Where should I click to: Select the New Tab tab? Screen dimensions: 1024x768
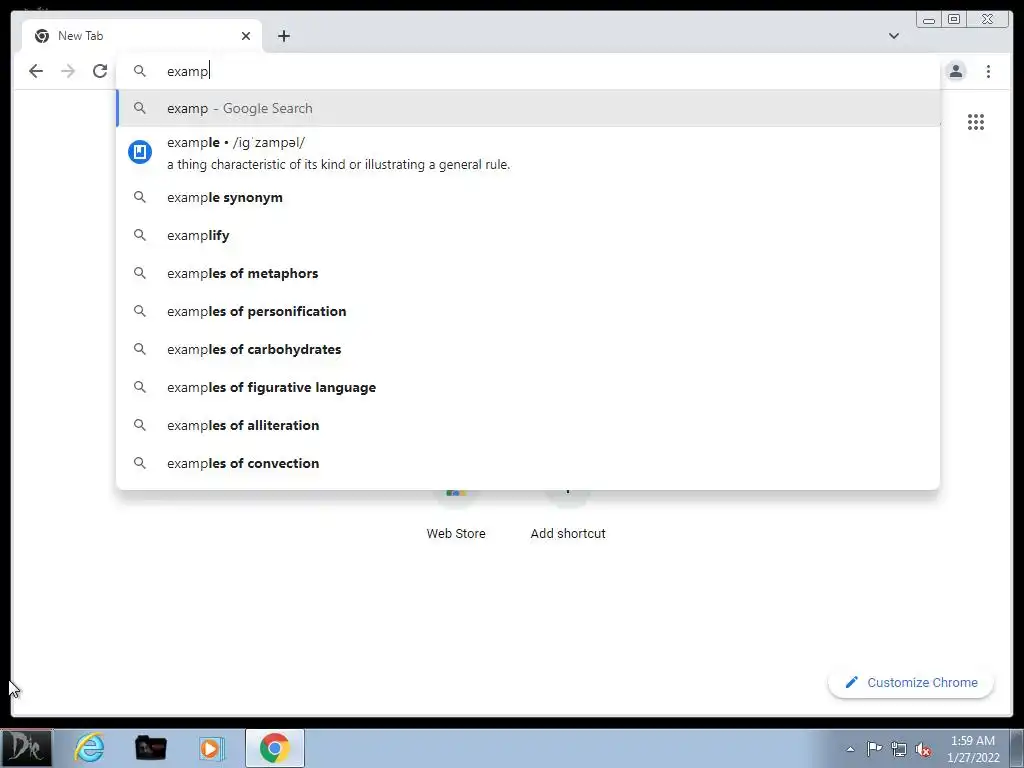click(142, 36)
